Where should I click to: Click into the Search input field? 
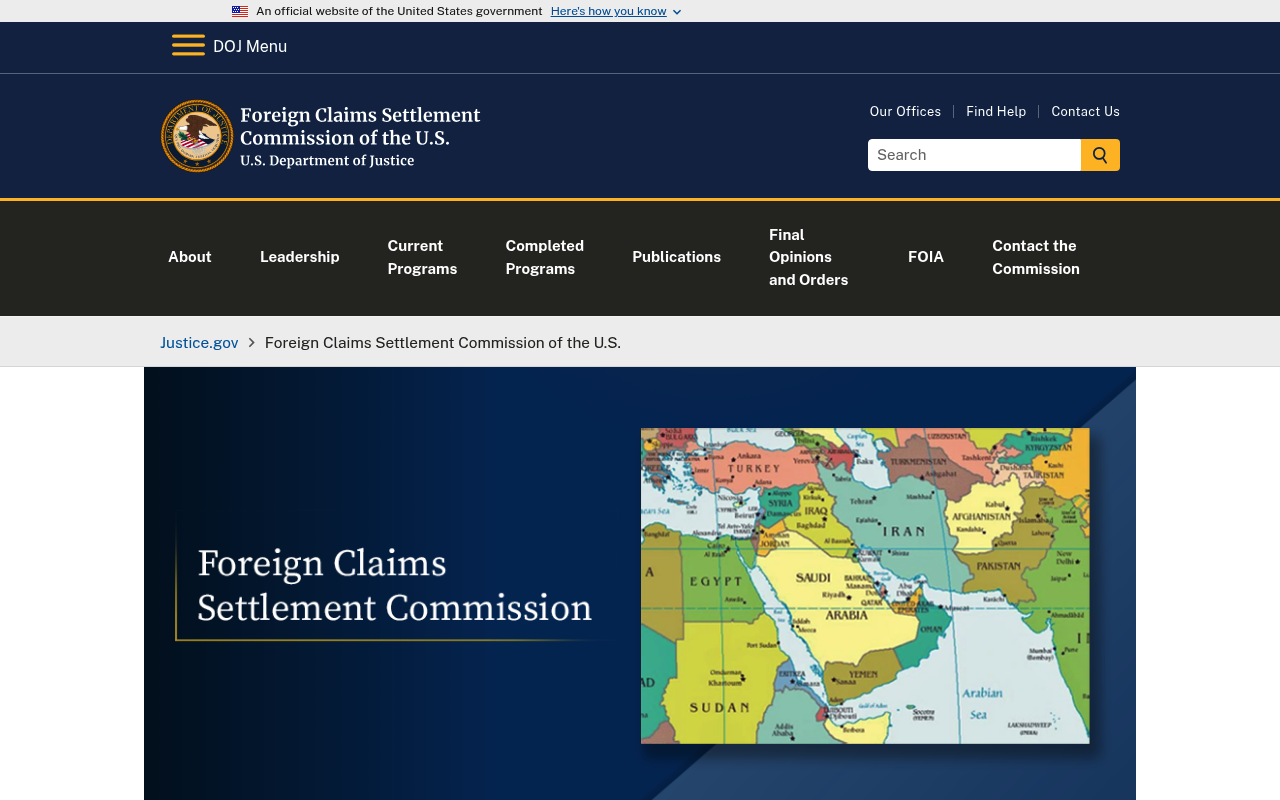pos(974,155)
